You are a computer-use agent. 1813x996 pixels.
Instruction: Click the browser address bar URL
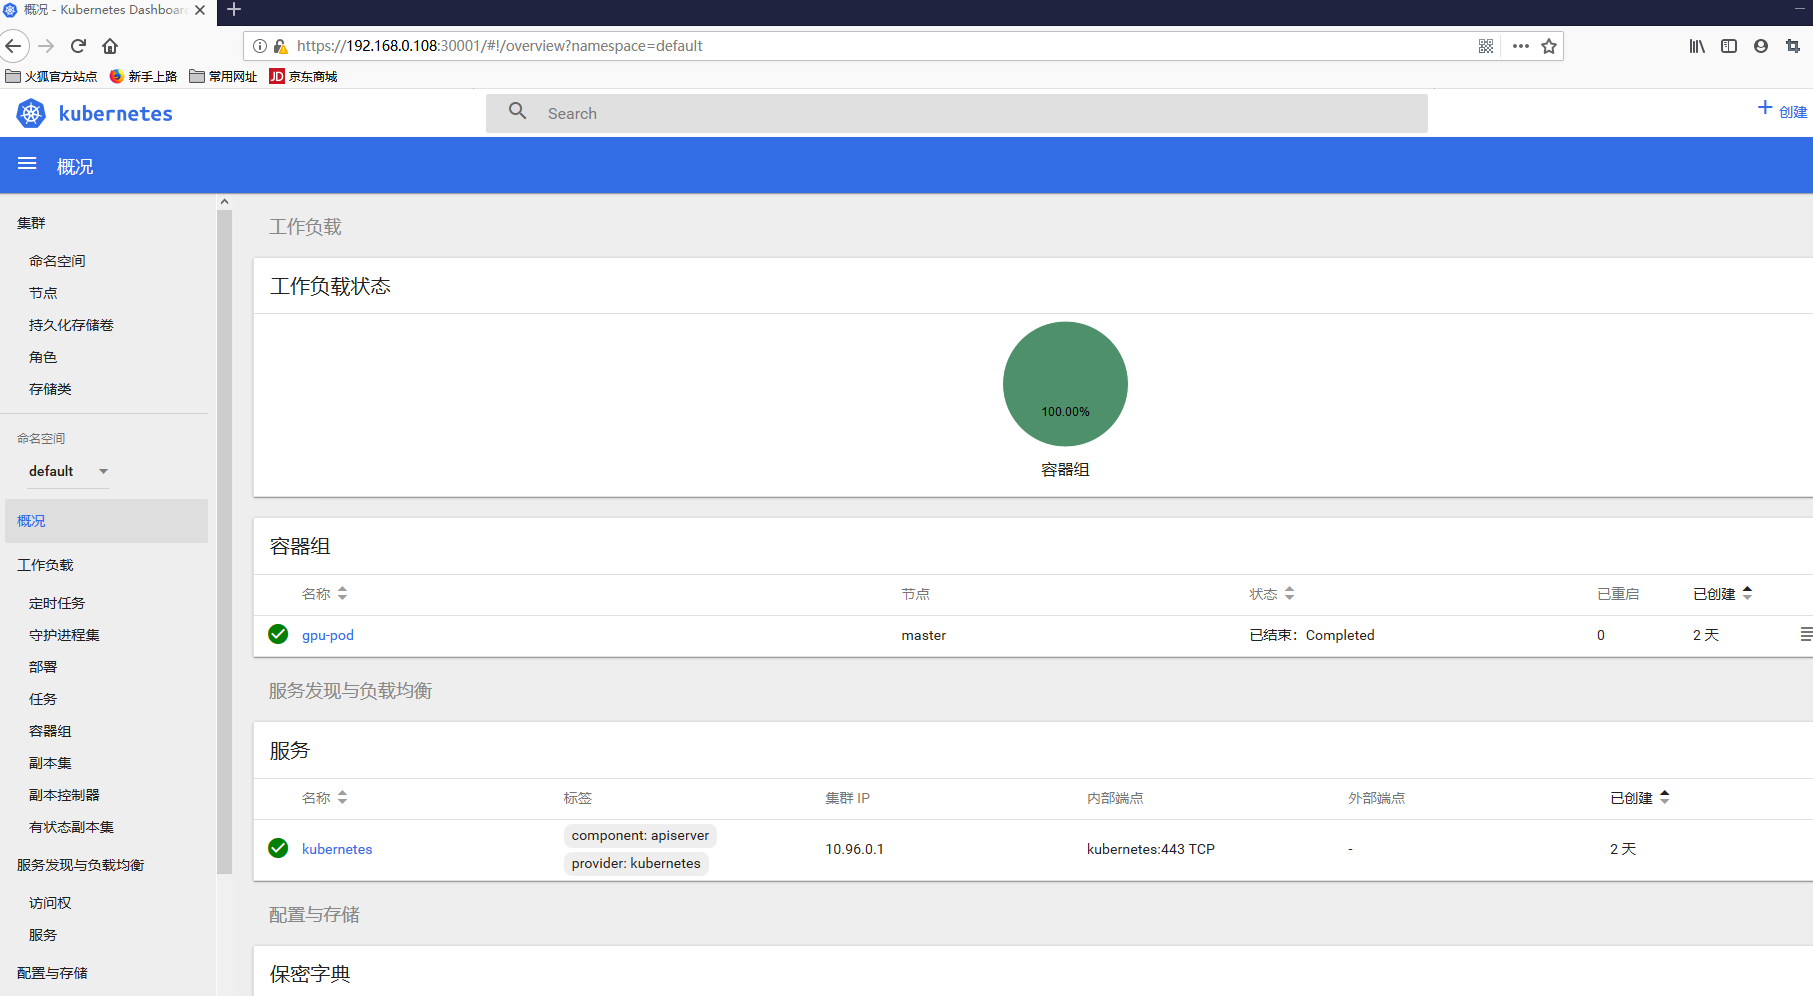(500, 46)
